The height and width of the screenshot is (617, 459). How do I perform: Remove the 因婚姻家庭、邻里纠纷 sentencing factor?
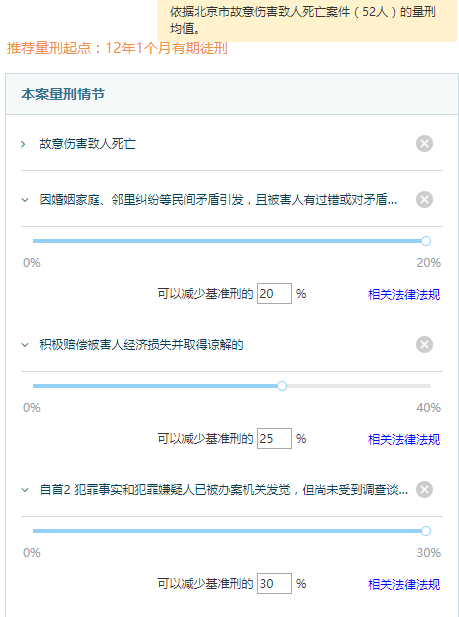[x=424, y=200]
